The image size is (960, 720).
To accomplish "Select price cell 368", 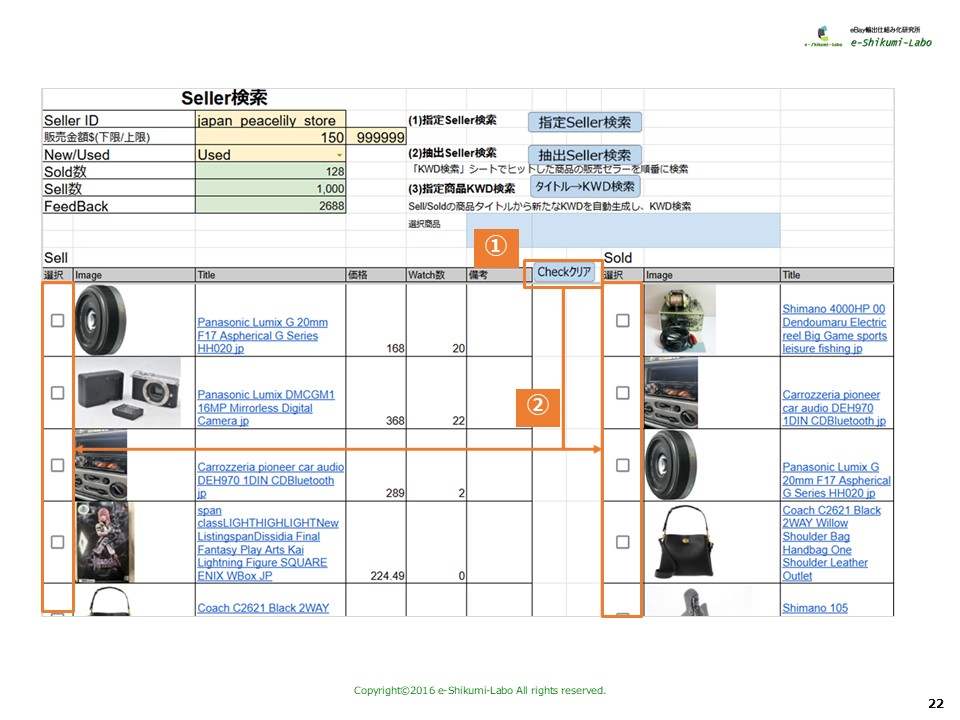I will point(376,392).
